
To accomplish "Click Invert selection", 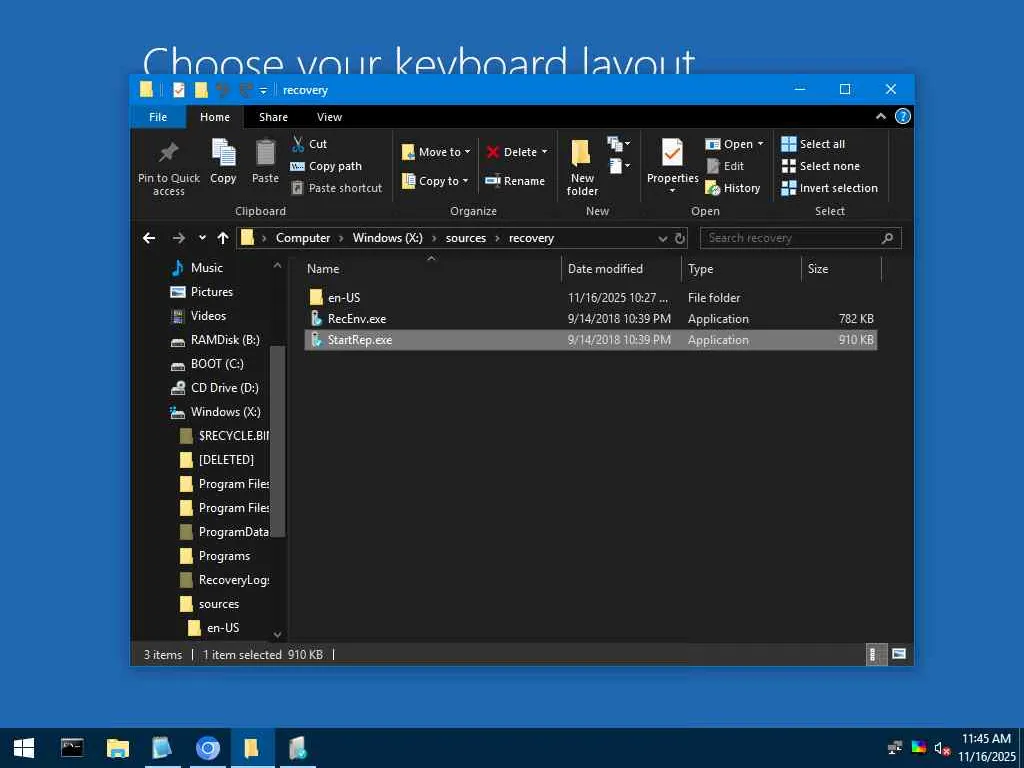I will [x=830, y=188].
